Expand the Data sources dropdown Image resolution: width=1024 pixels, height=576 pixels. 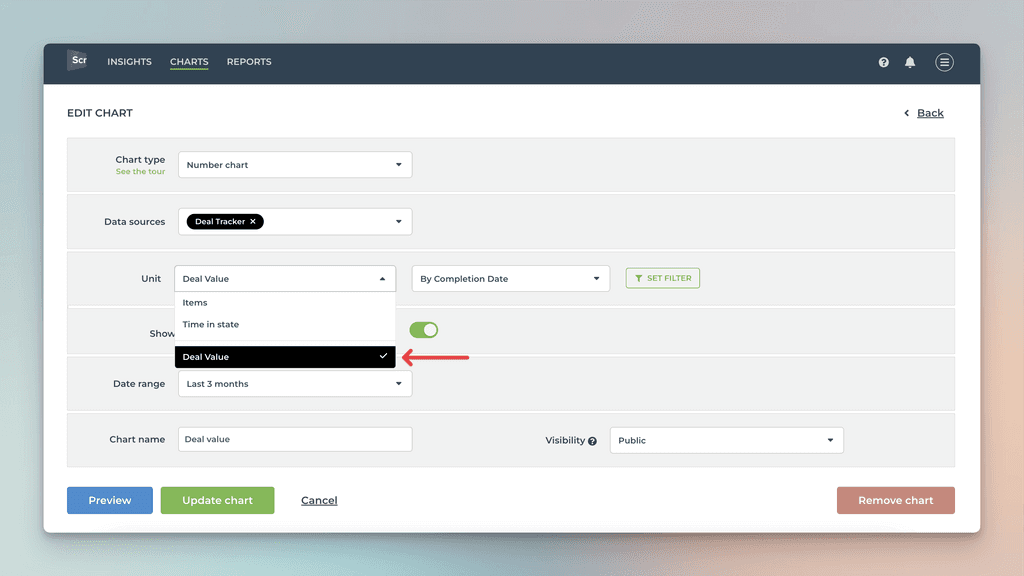click(x=398, y=221)
